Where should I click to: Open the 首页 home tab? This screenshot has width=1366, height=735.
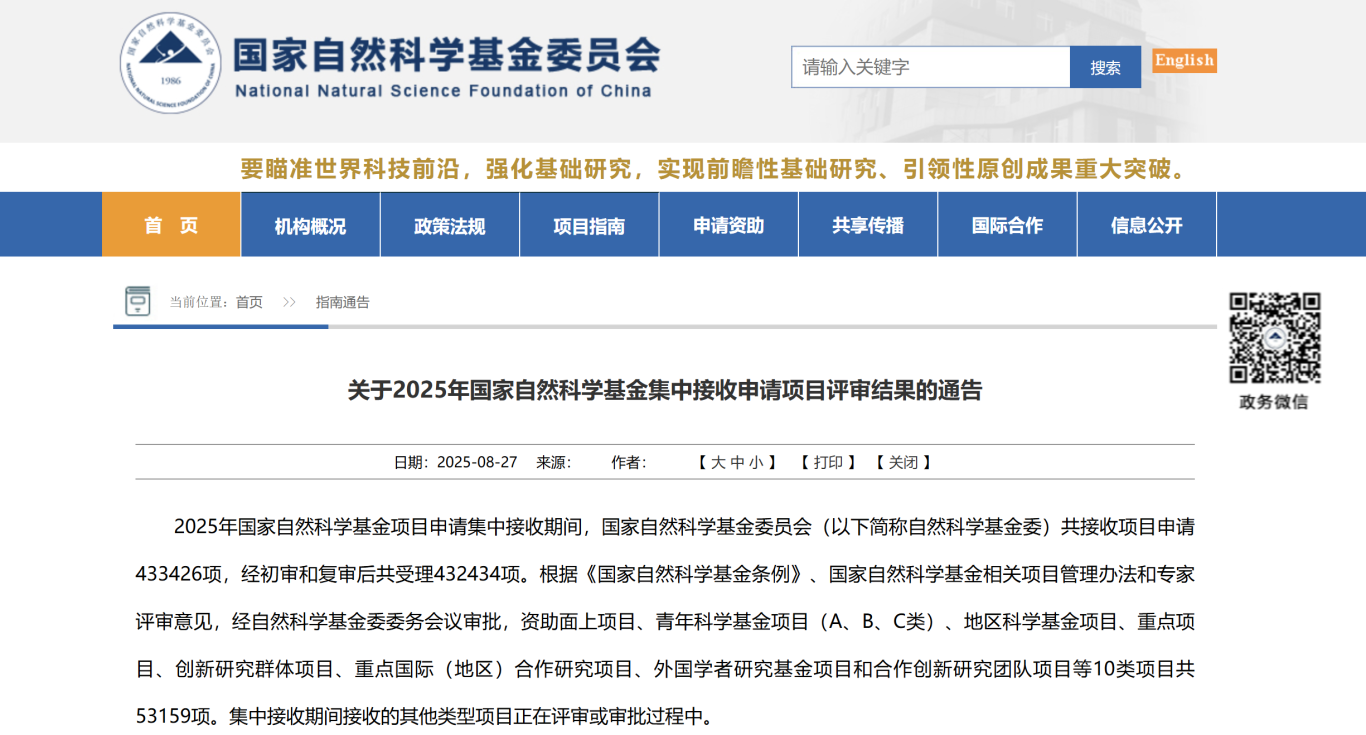click(171, 225)
